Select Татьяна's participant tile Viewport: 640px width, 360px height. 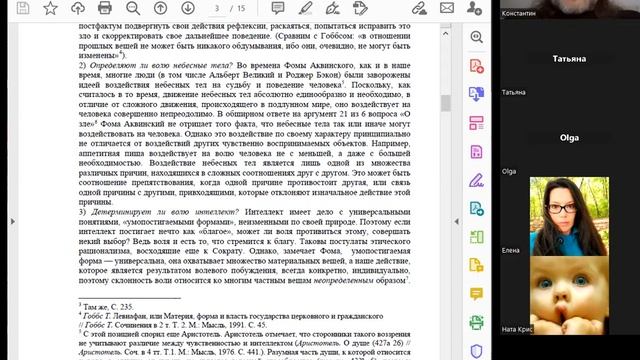point(569,59)
